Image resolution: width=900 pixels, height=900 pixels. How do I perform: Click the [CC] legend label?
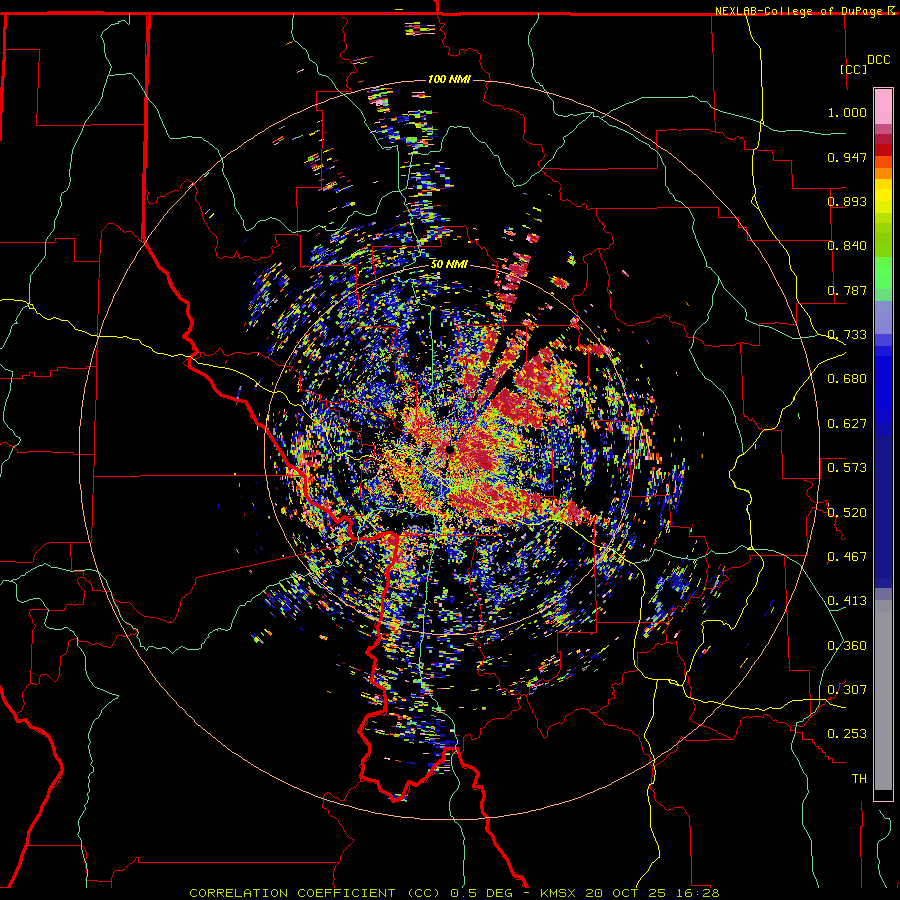(x=853, y=69)
